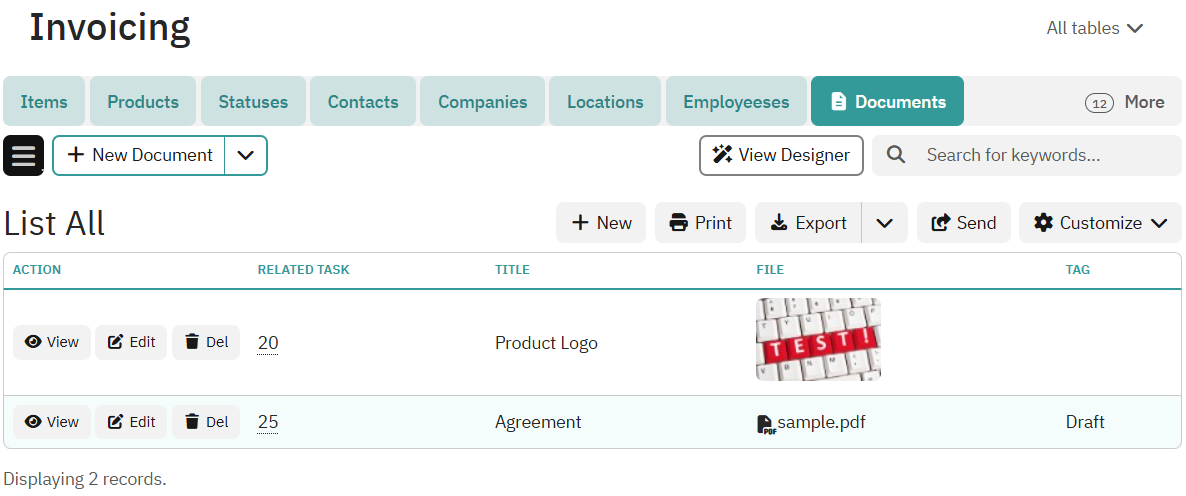Click the sample.pdf file icon
Image resolution: width=1186 pixels, height=496 pixels.
(x=766, y=423)
